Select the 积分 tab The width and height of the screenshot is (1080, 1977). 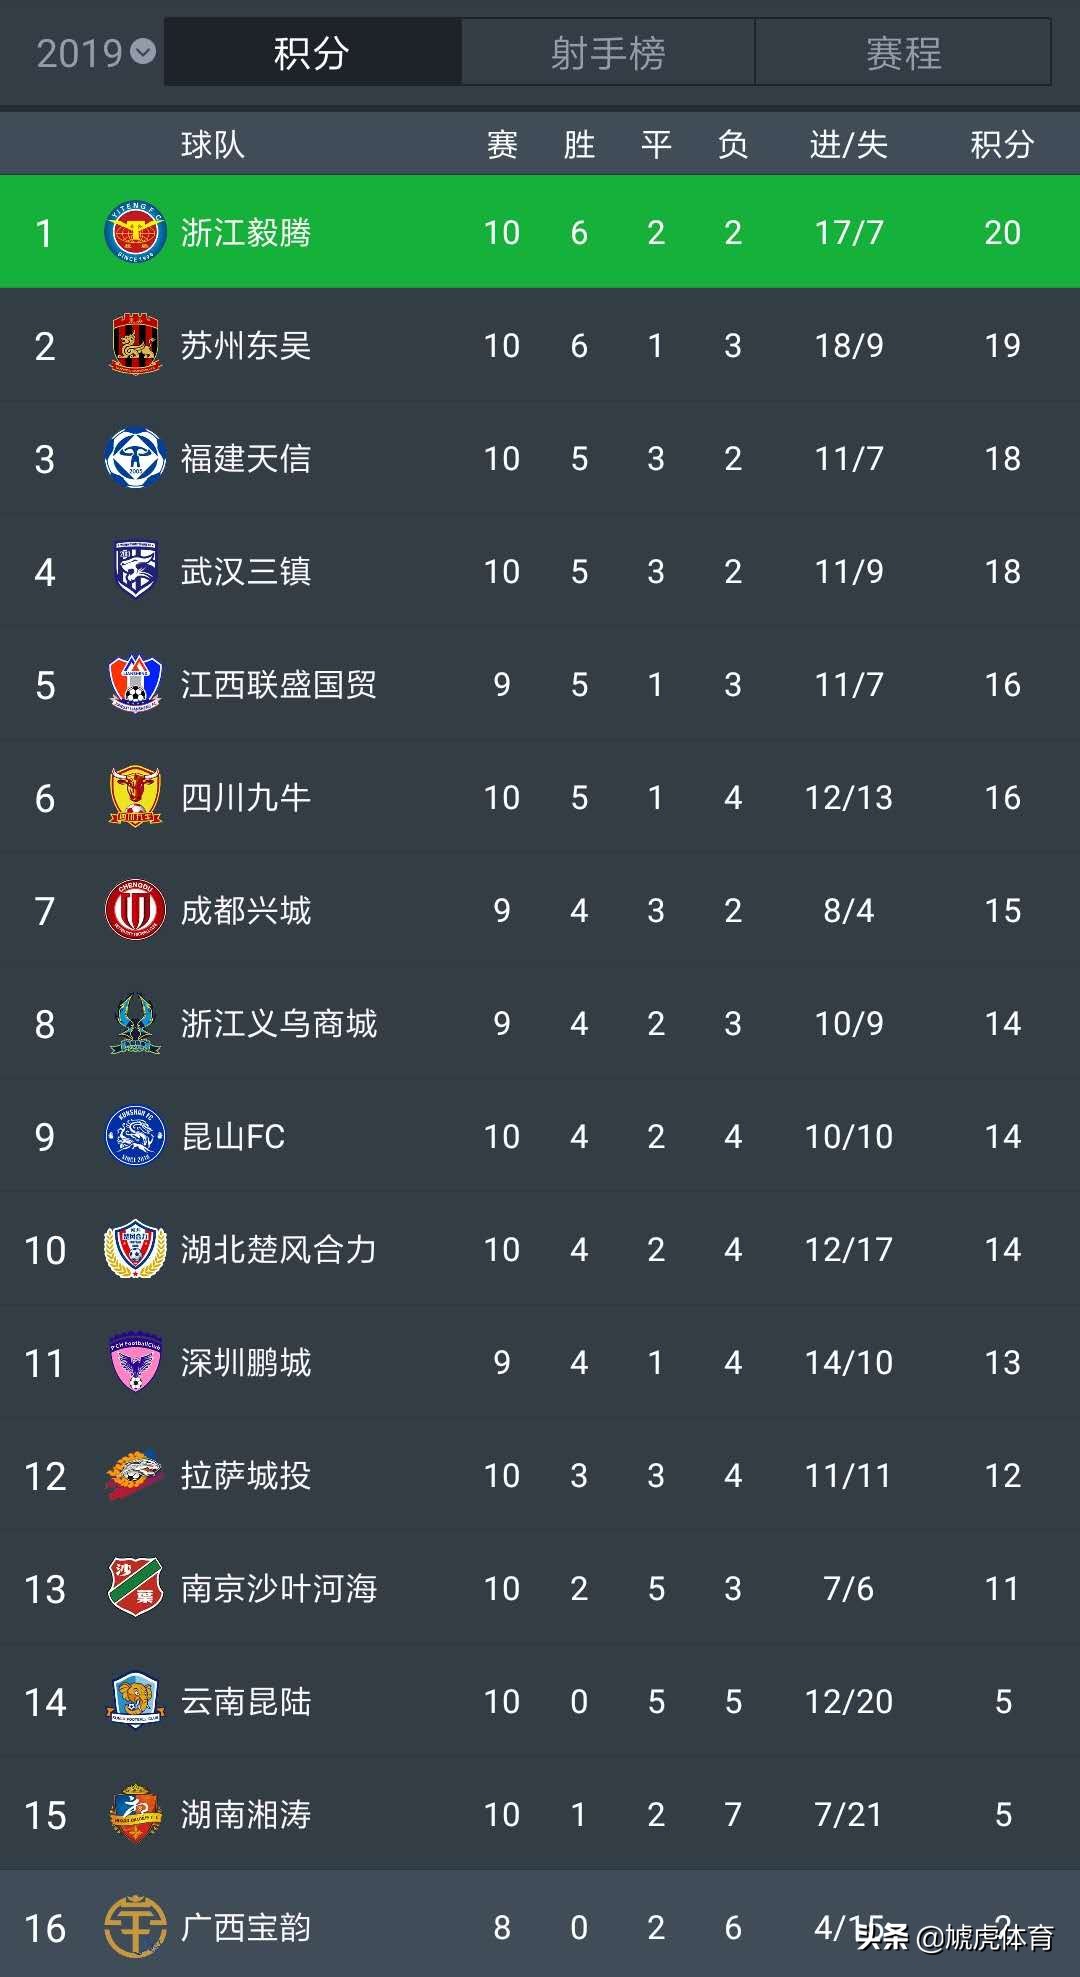click(312, 53)
